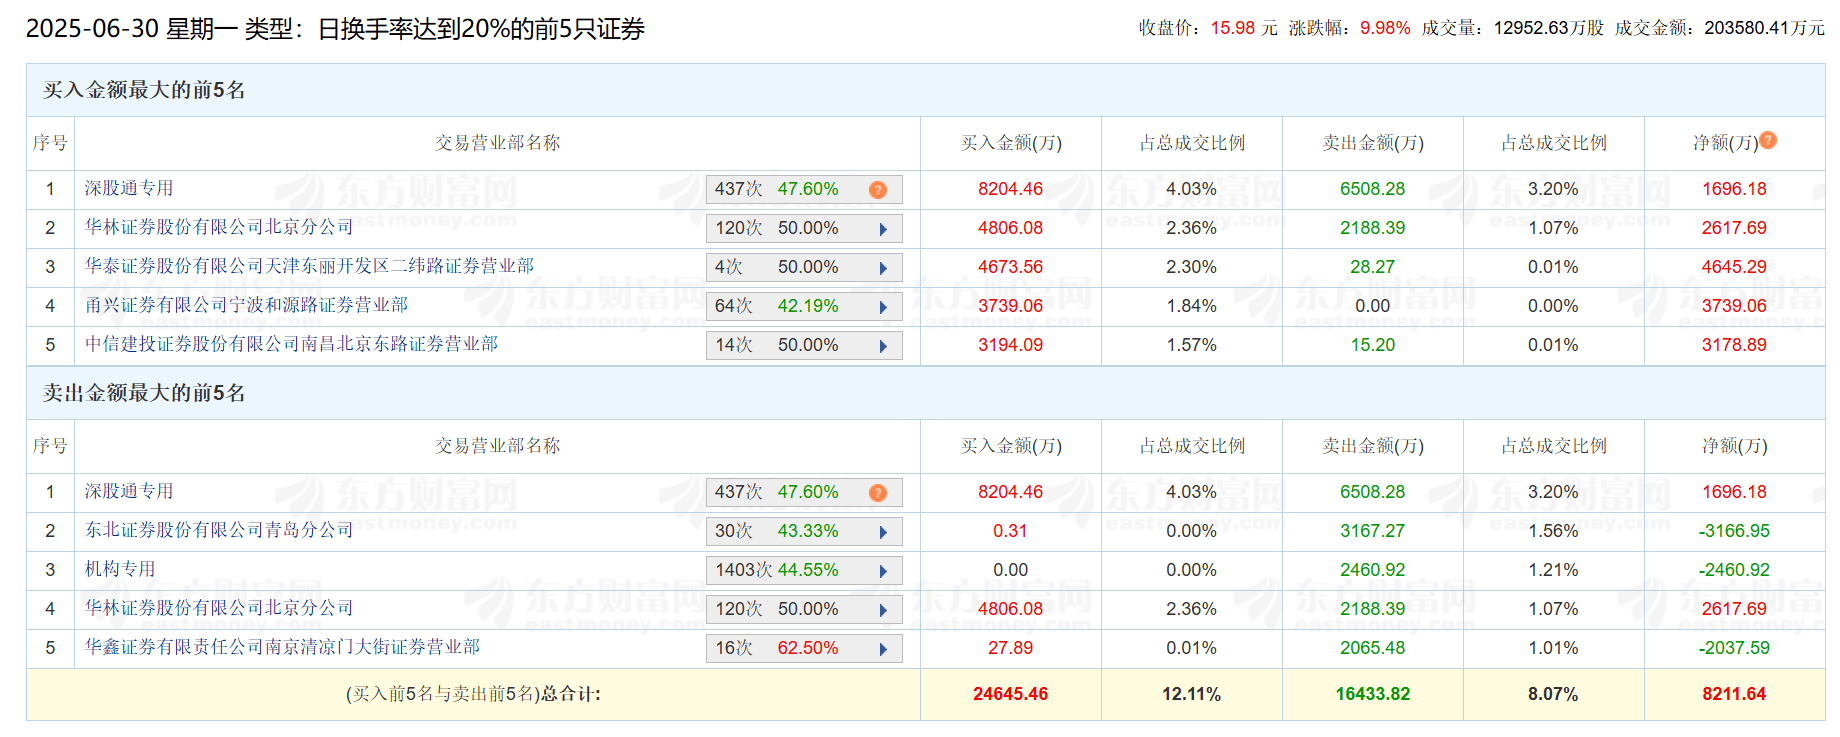Click the 1403次 44.55% stats box
Viewport: 1840px width, 737px height.
[804, 570]
